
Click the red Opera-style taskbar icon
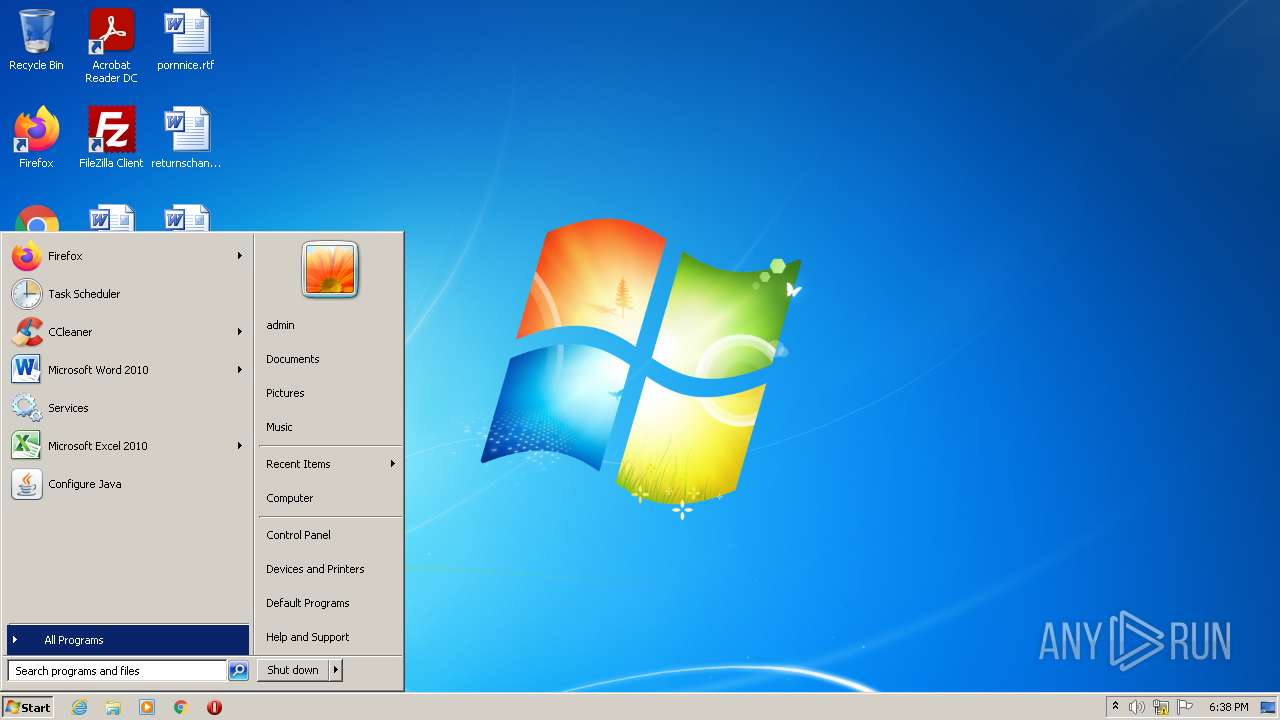click(214, 707)
